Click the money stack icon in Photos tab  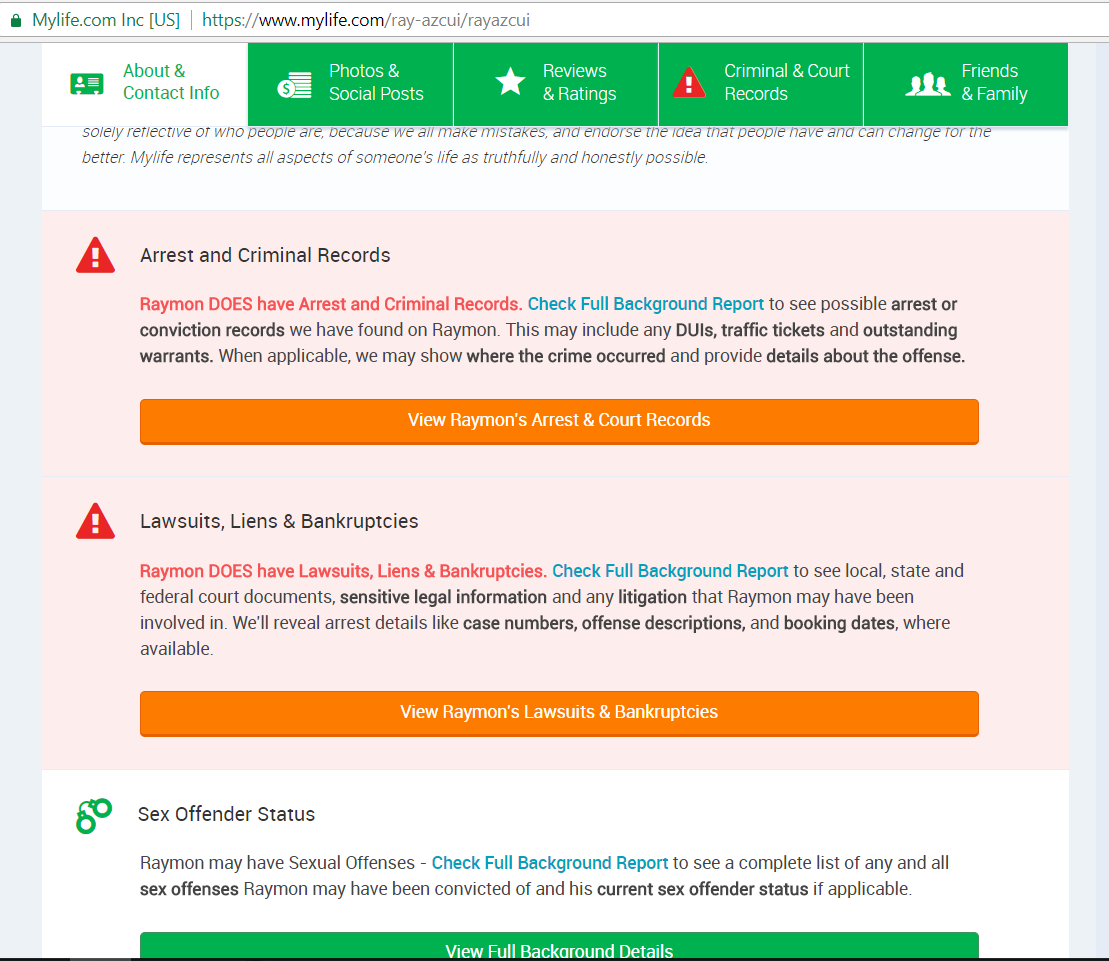point(294,85)
